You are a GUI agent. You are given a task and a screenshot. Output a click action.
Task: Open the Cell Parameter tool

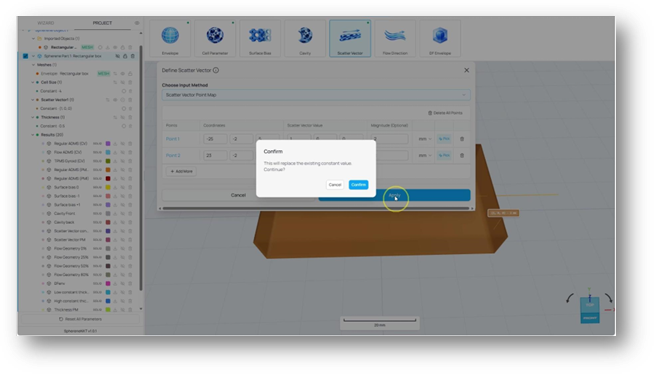[x=215, y=38]
